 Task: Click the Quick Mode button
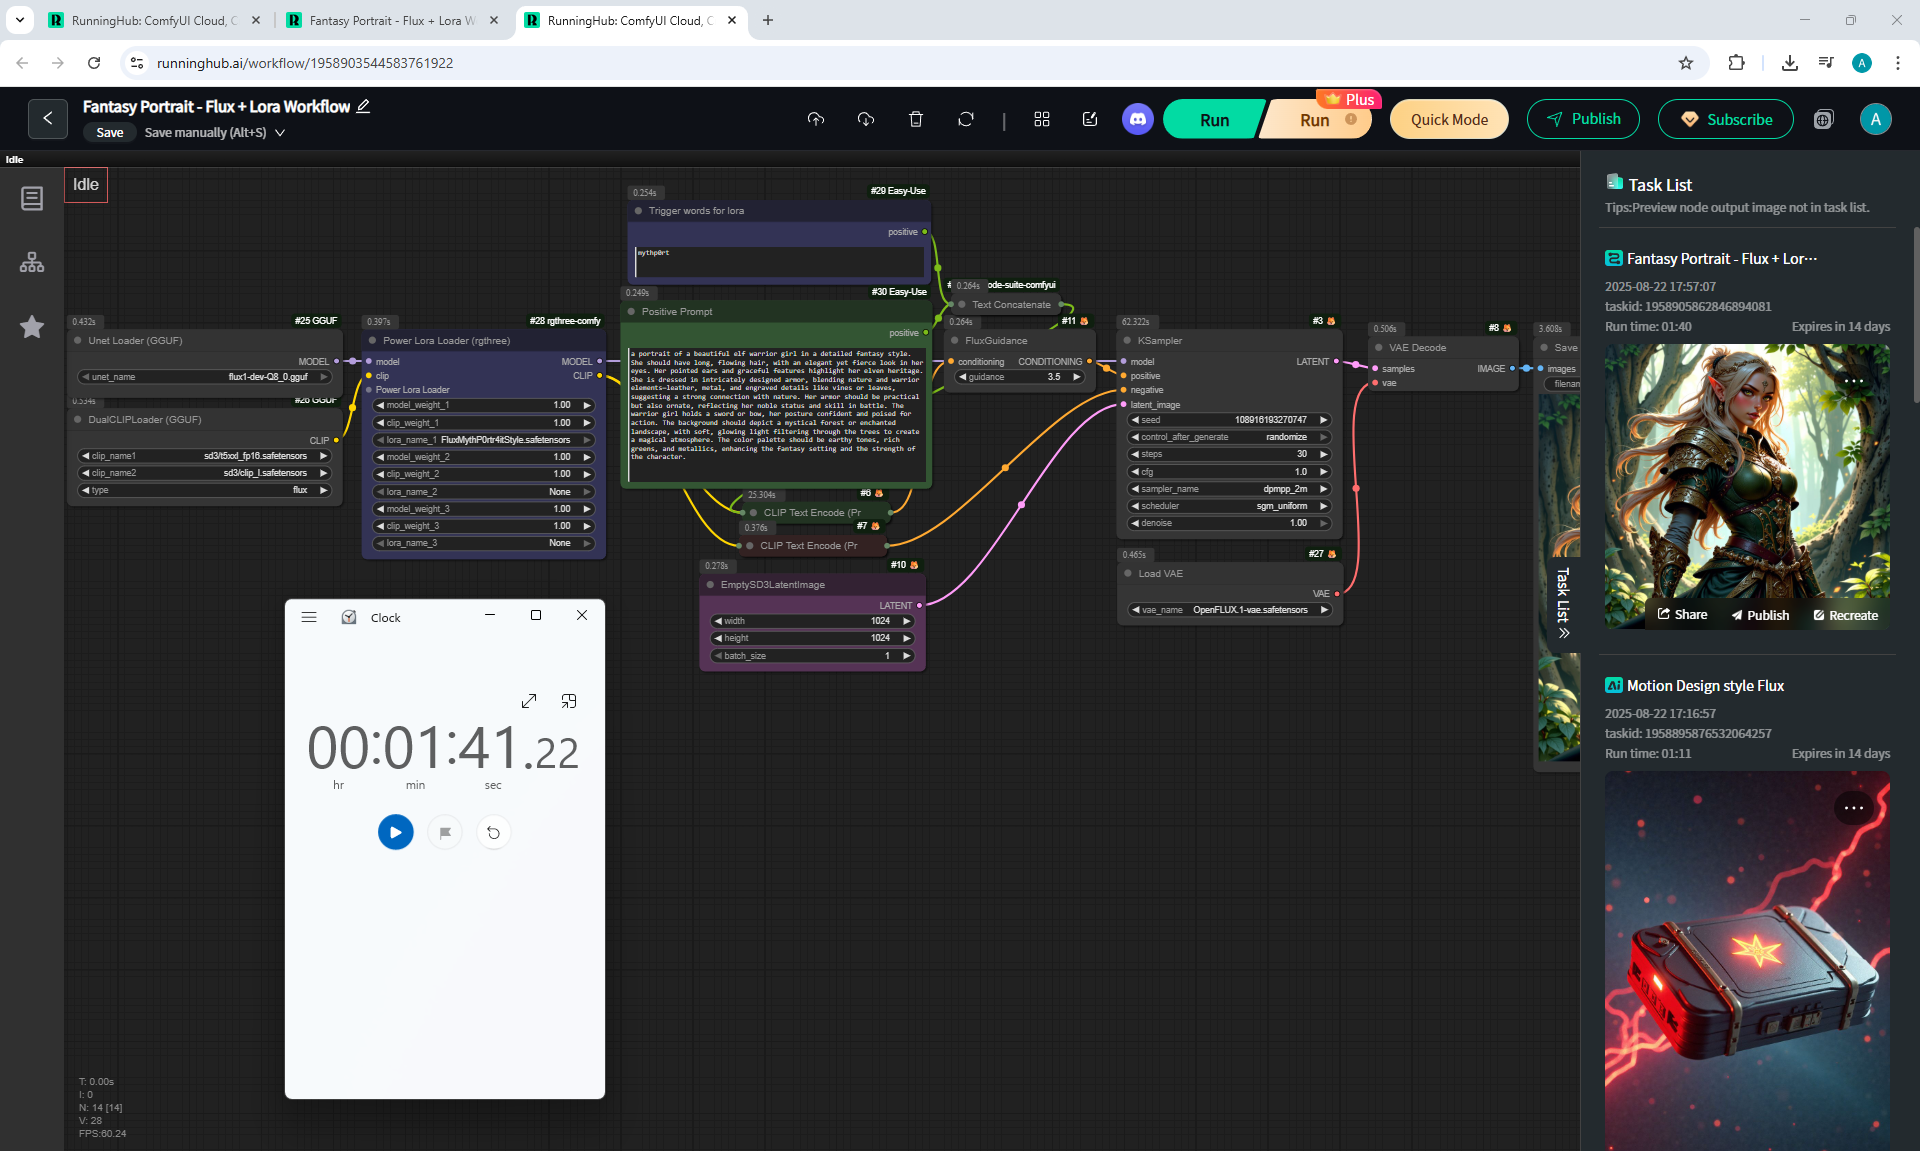[x=1449, y=119]
